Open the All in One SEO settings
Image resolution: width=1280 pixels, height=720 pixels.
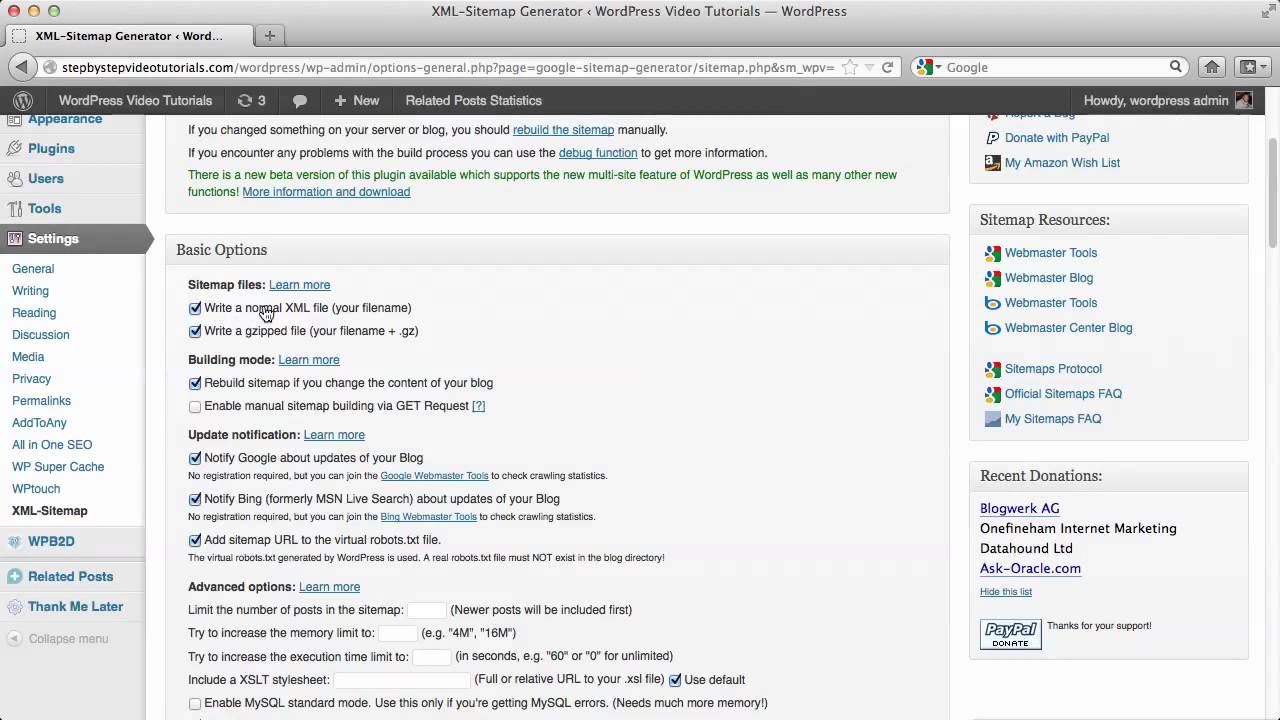[x=52, y=445]
